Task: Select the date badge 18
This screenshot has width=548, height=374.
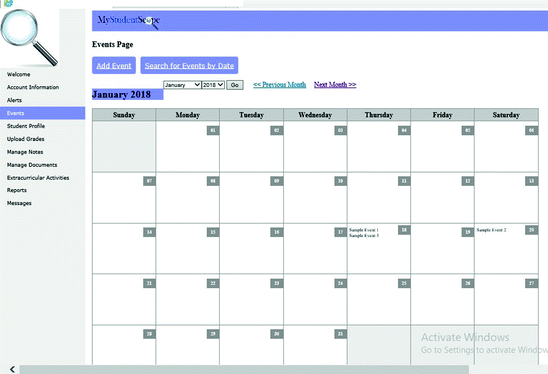Action: pyautogui.click(x=404, y=230)
